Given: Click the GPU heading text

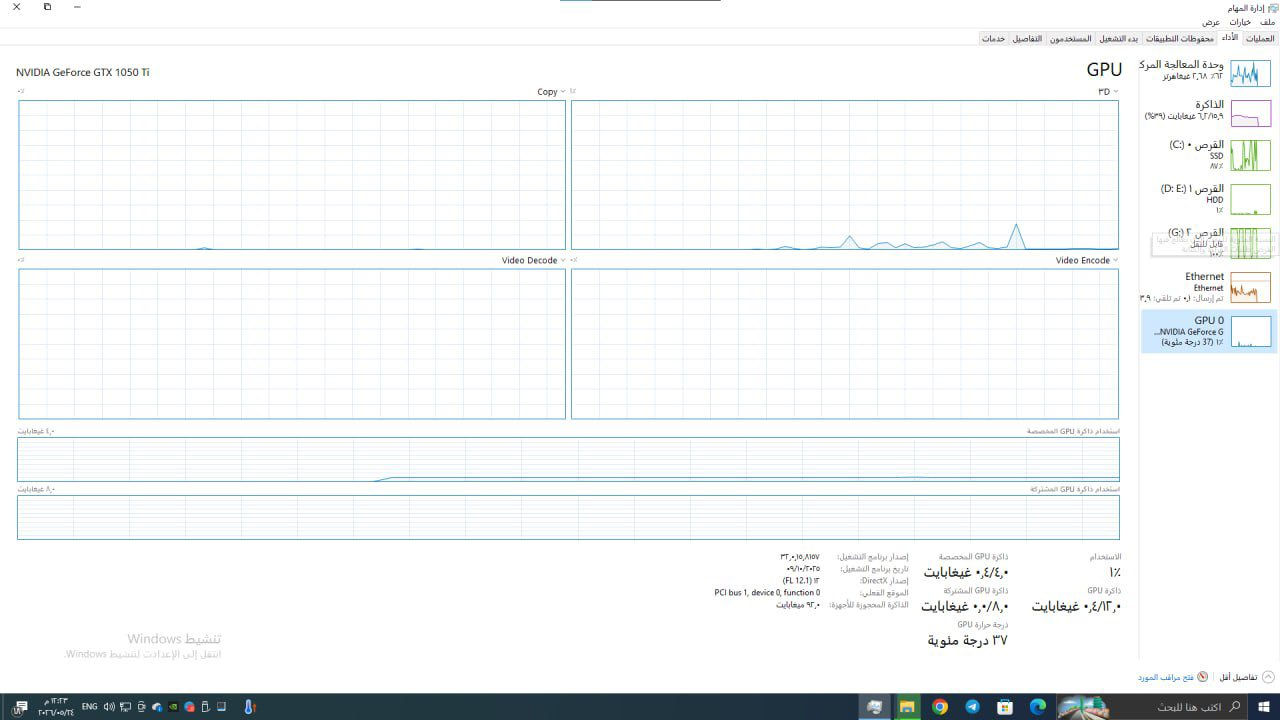Looking at the screenshot, I should click(1104, 69).
